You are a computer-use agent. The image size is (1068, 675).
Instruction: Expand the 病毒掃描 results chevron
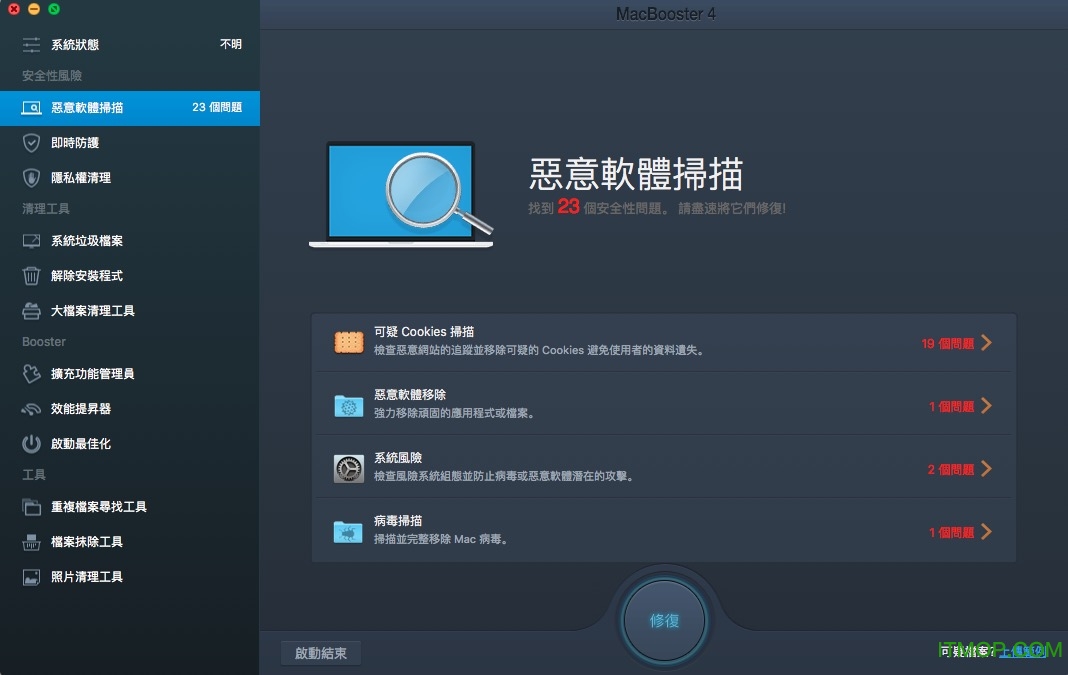click(988, 531)
